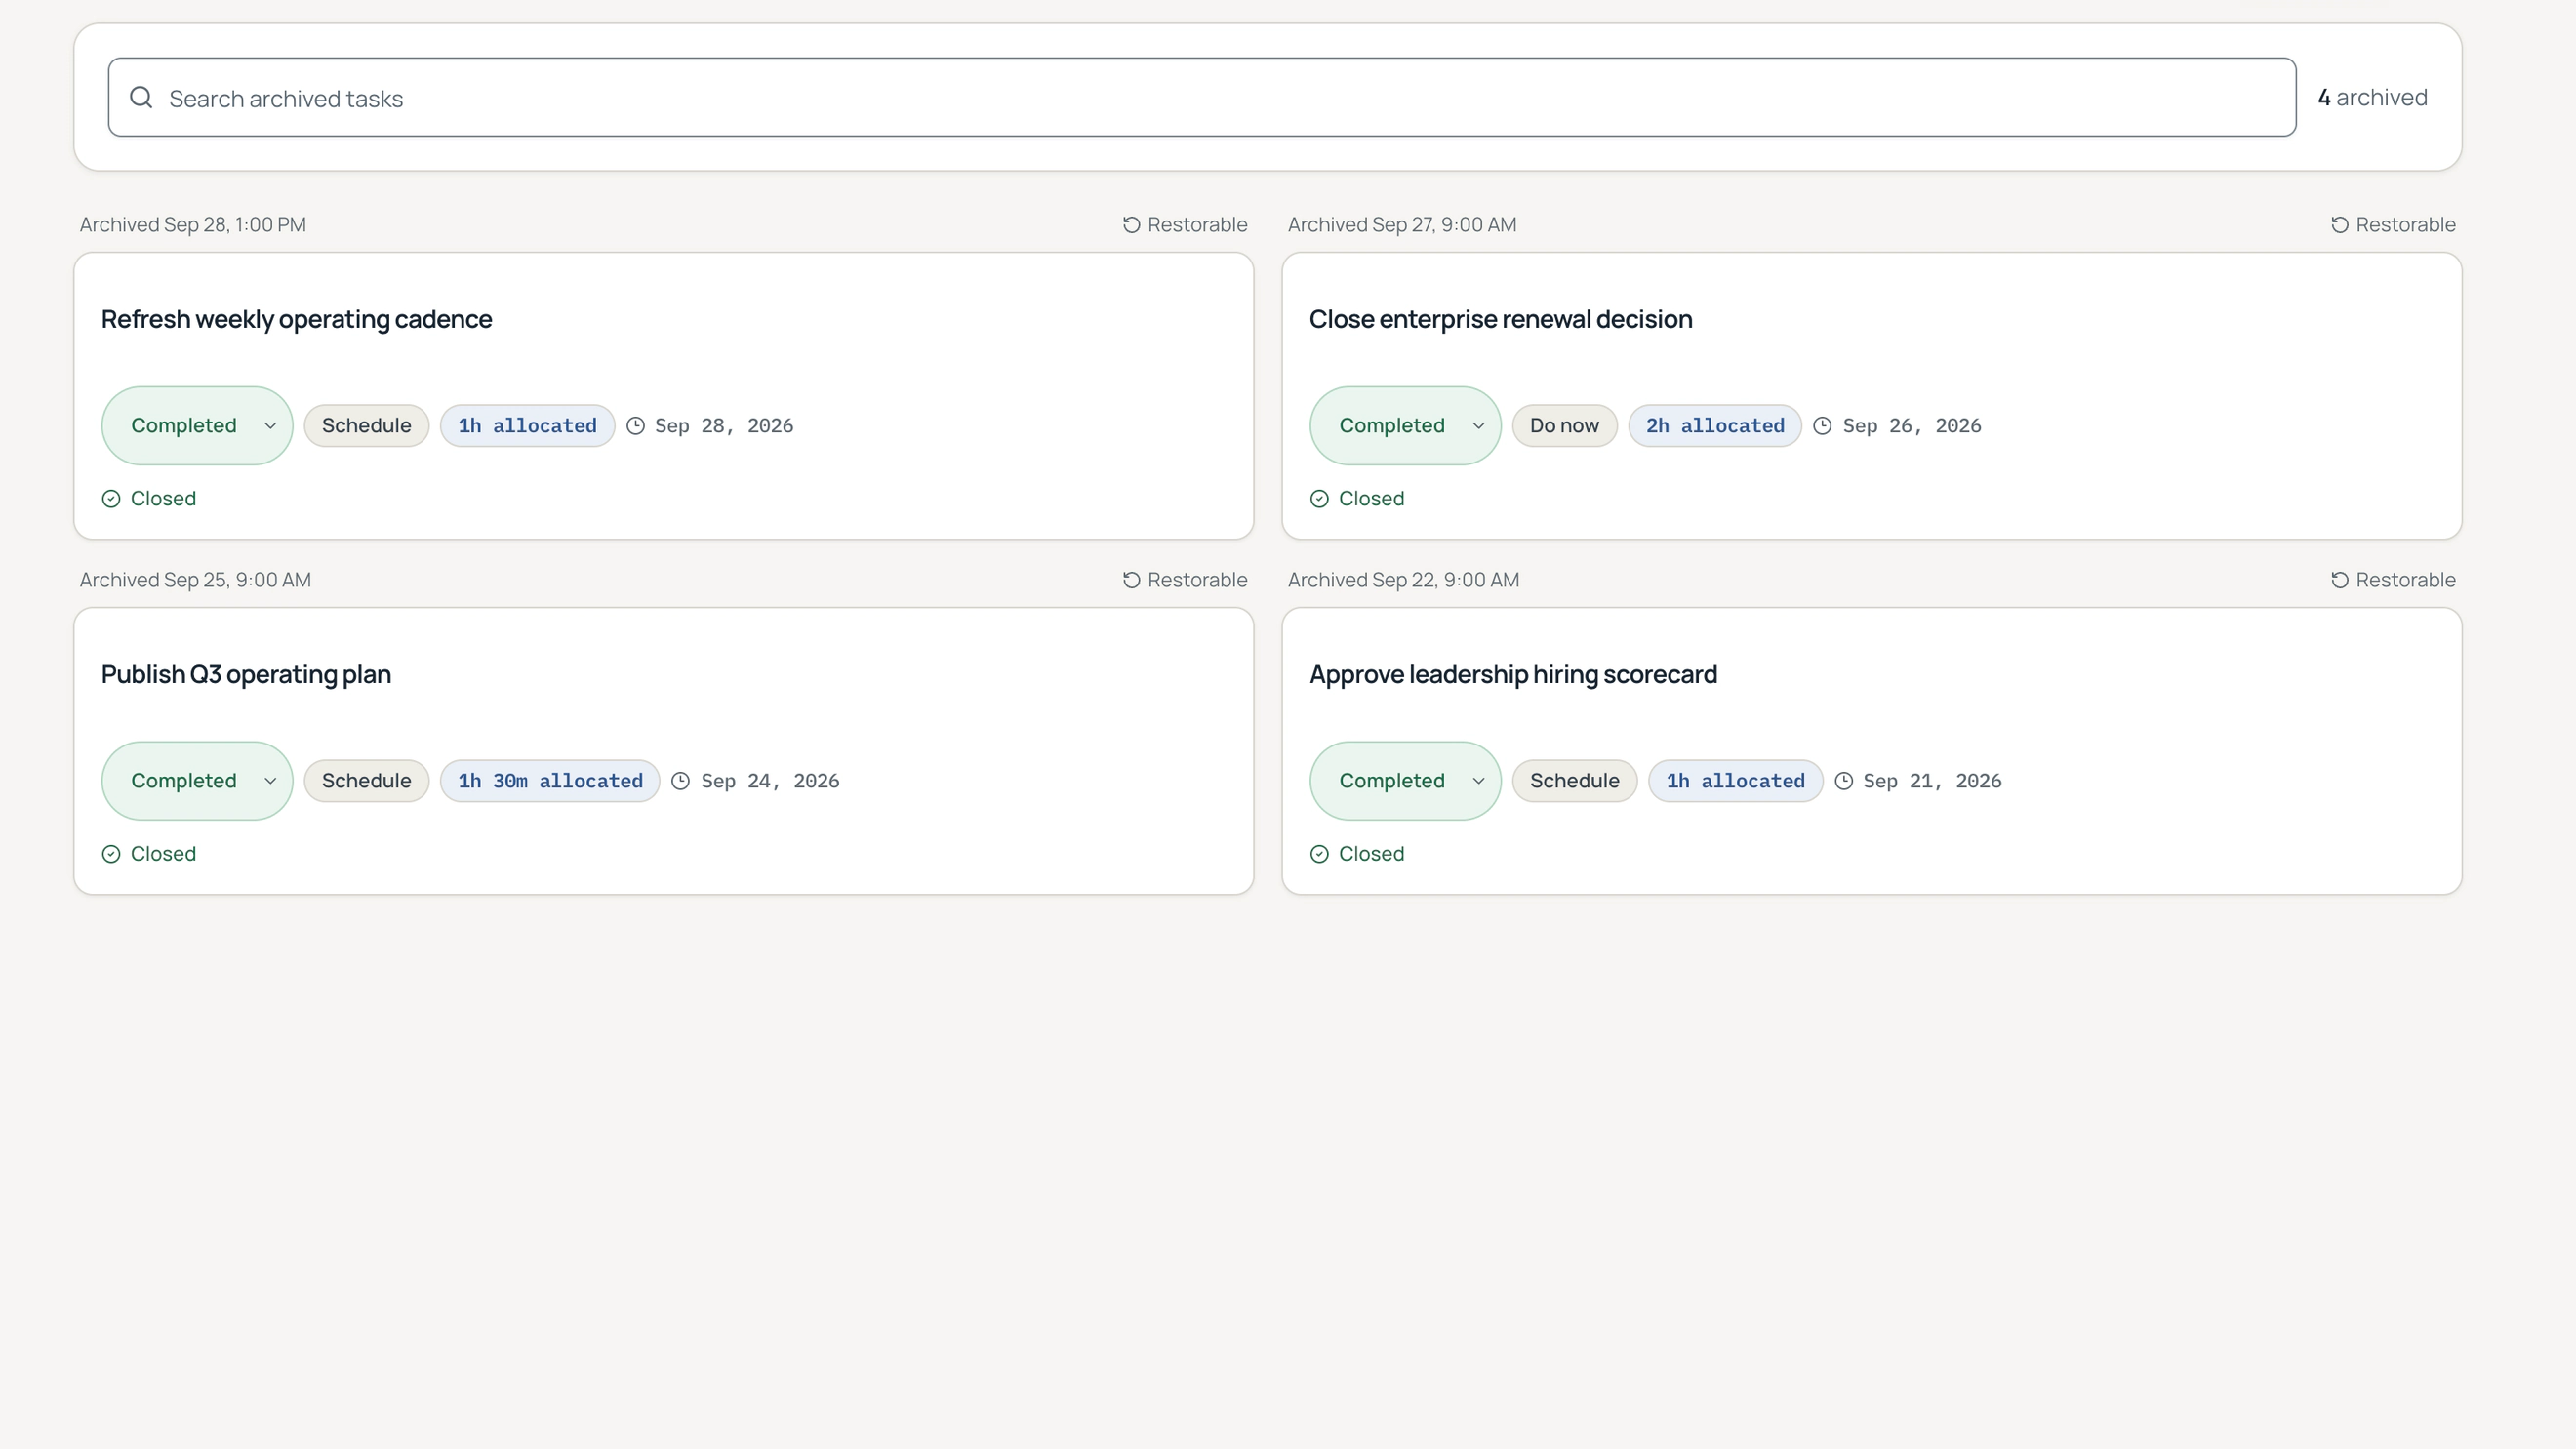Click Schedule tag on Approve leadership hiring scorecard
This screenshot has height=1449, width=2576.
(x=1574, y=781)
